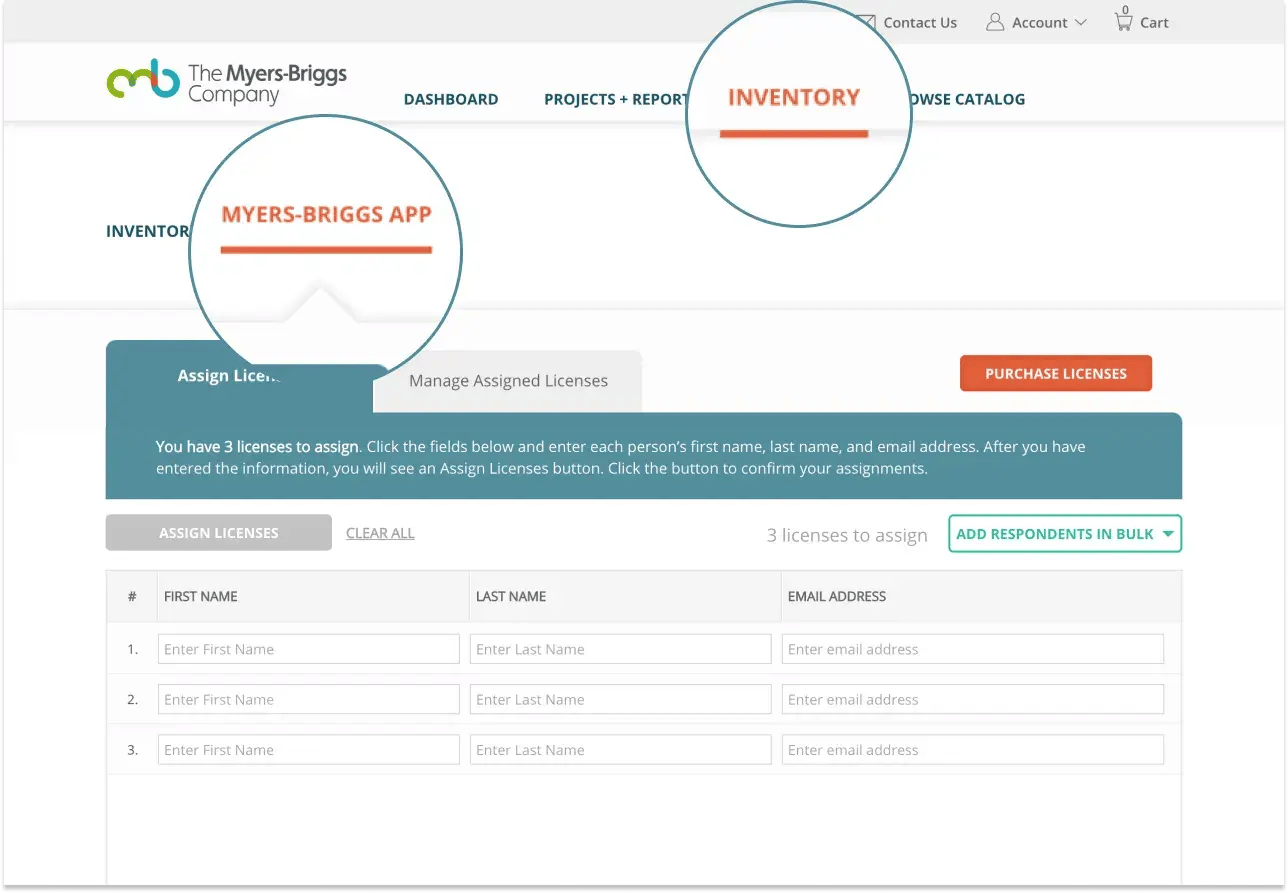Expand the Add Respondents in Bulk arrow

(1168, 533)
